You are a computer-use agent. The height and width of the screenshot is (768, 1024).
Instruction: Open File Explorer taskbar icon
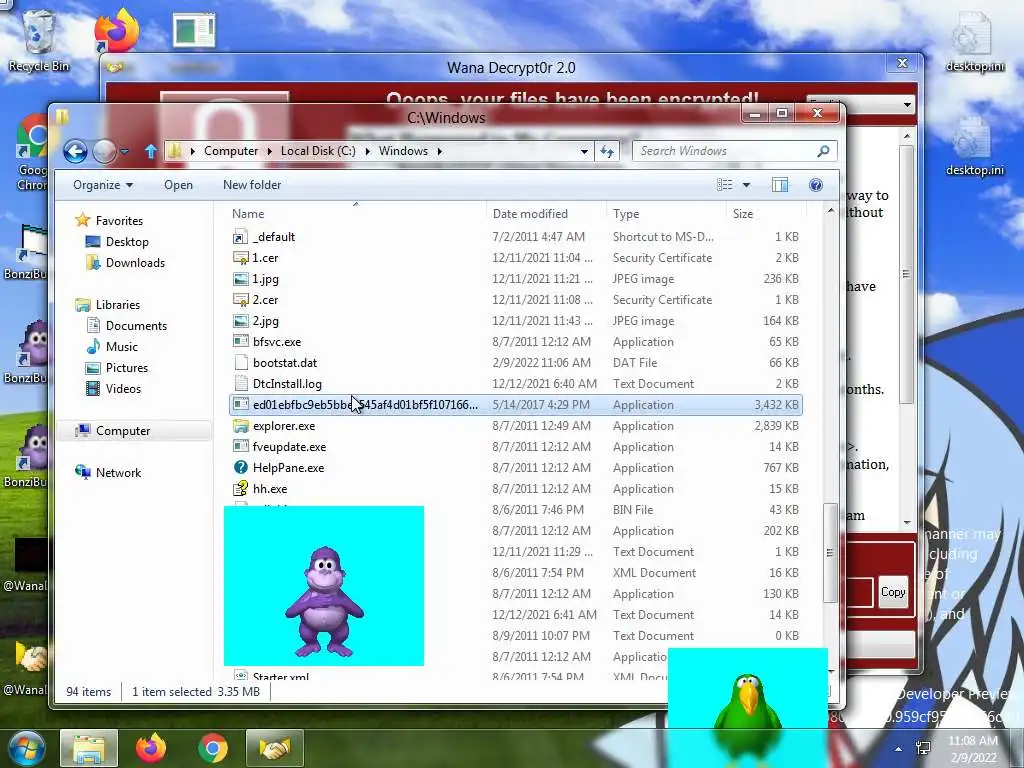[89, 748]
